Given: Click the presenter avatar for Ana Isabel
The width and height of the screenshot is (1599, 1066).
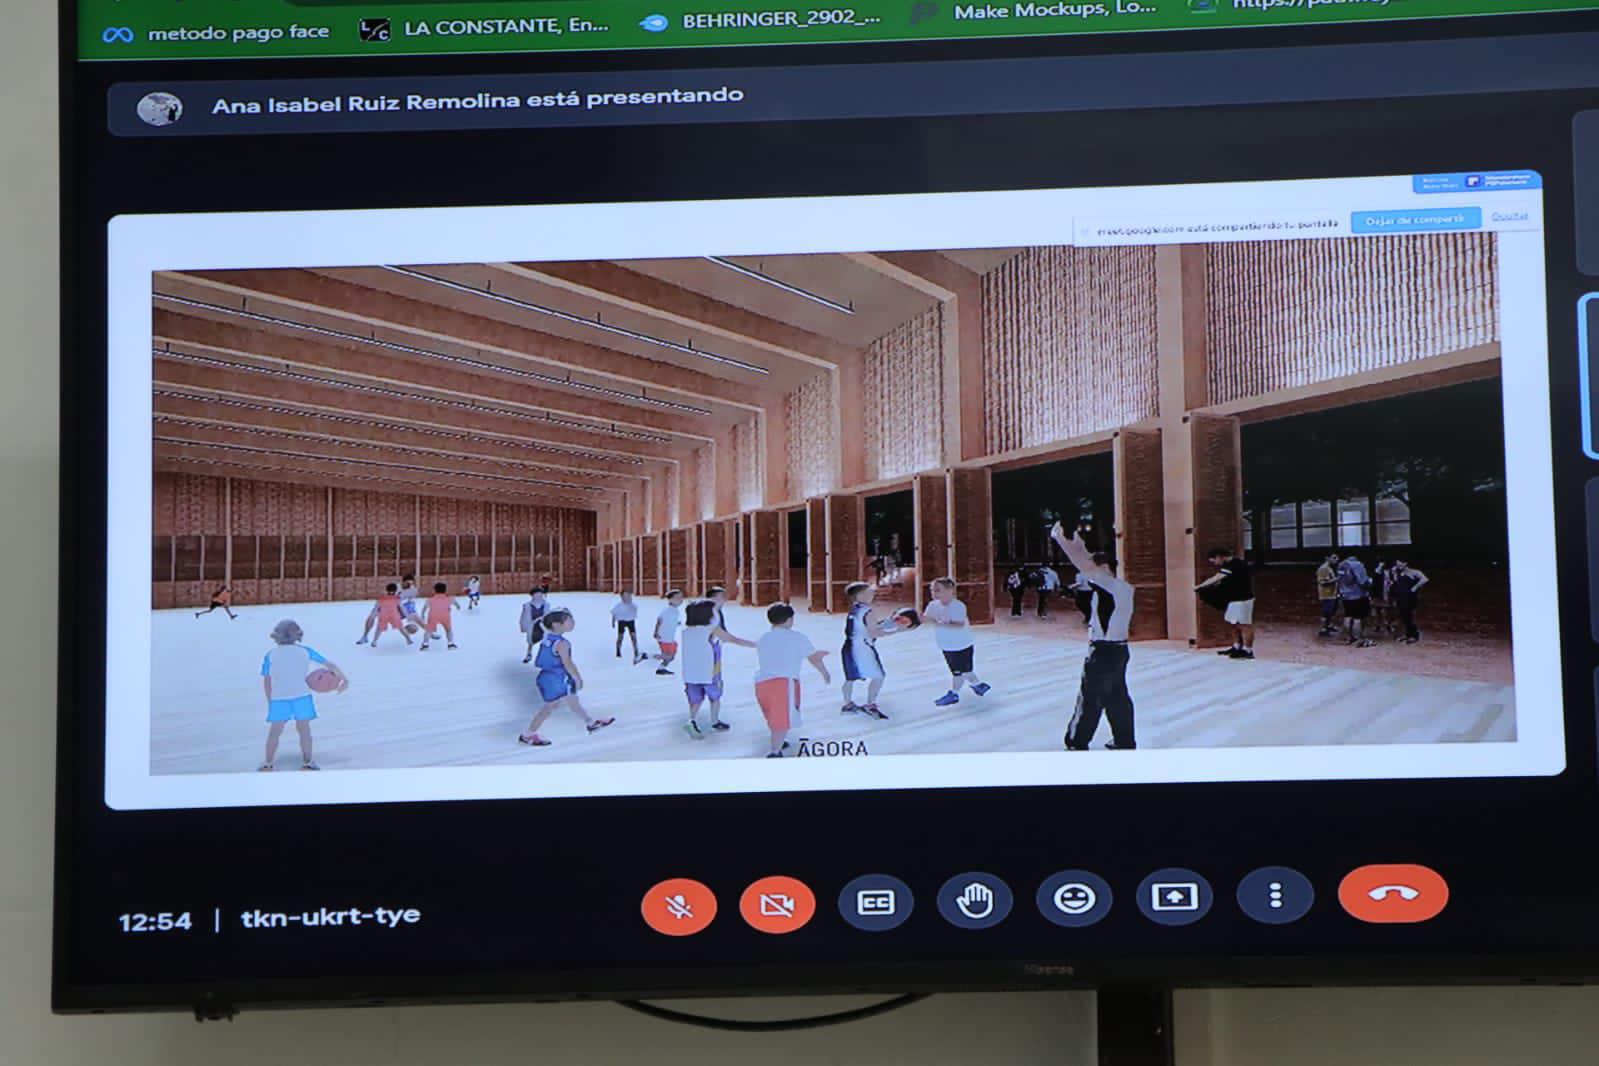Looking at the screenshot, I should (159, 107).
